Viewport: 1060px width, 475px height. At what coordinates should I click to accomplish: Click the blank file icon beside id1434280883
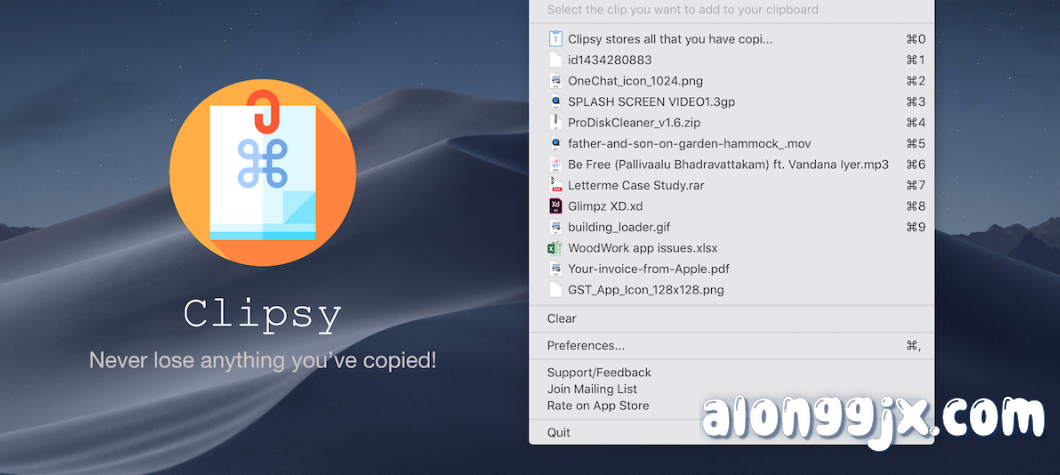coord(555,60)
